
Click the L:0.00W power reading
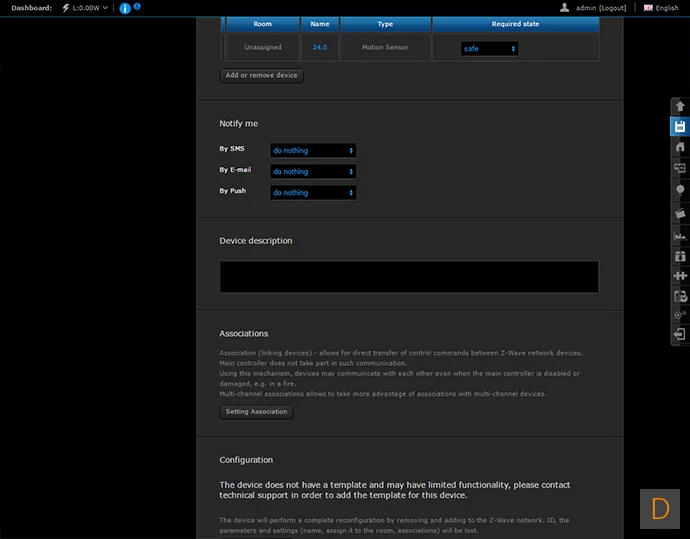click(86, 8)
